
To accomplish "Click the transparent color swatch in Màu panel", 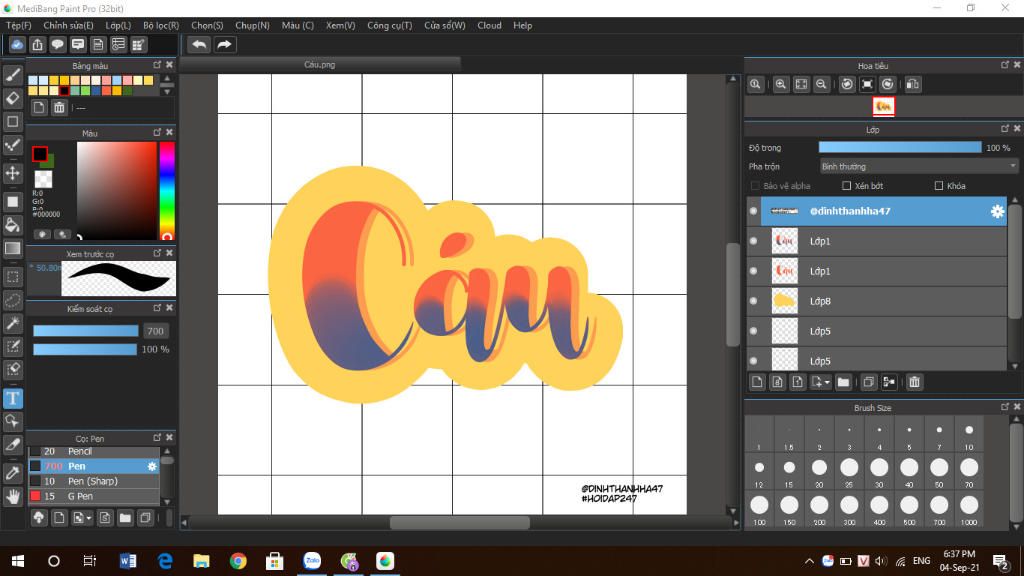I will point(43,179).
